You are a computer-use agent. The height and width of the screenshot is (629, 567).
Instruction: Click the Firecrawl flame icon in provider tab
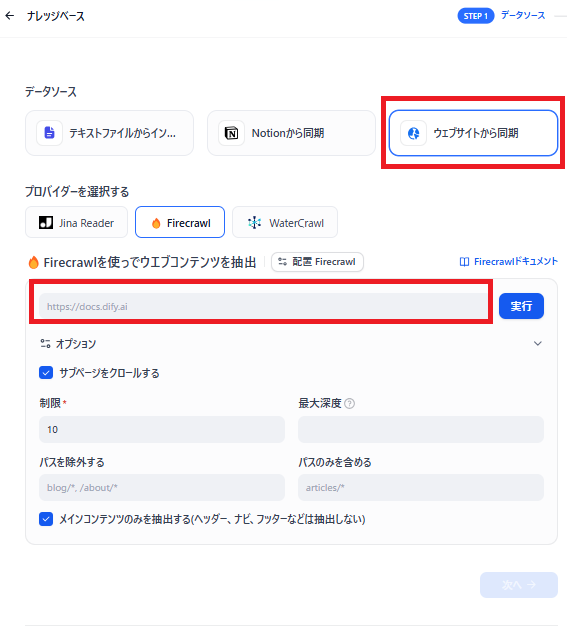click(x=156, y=223)
